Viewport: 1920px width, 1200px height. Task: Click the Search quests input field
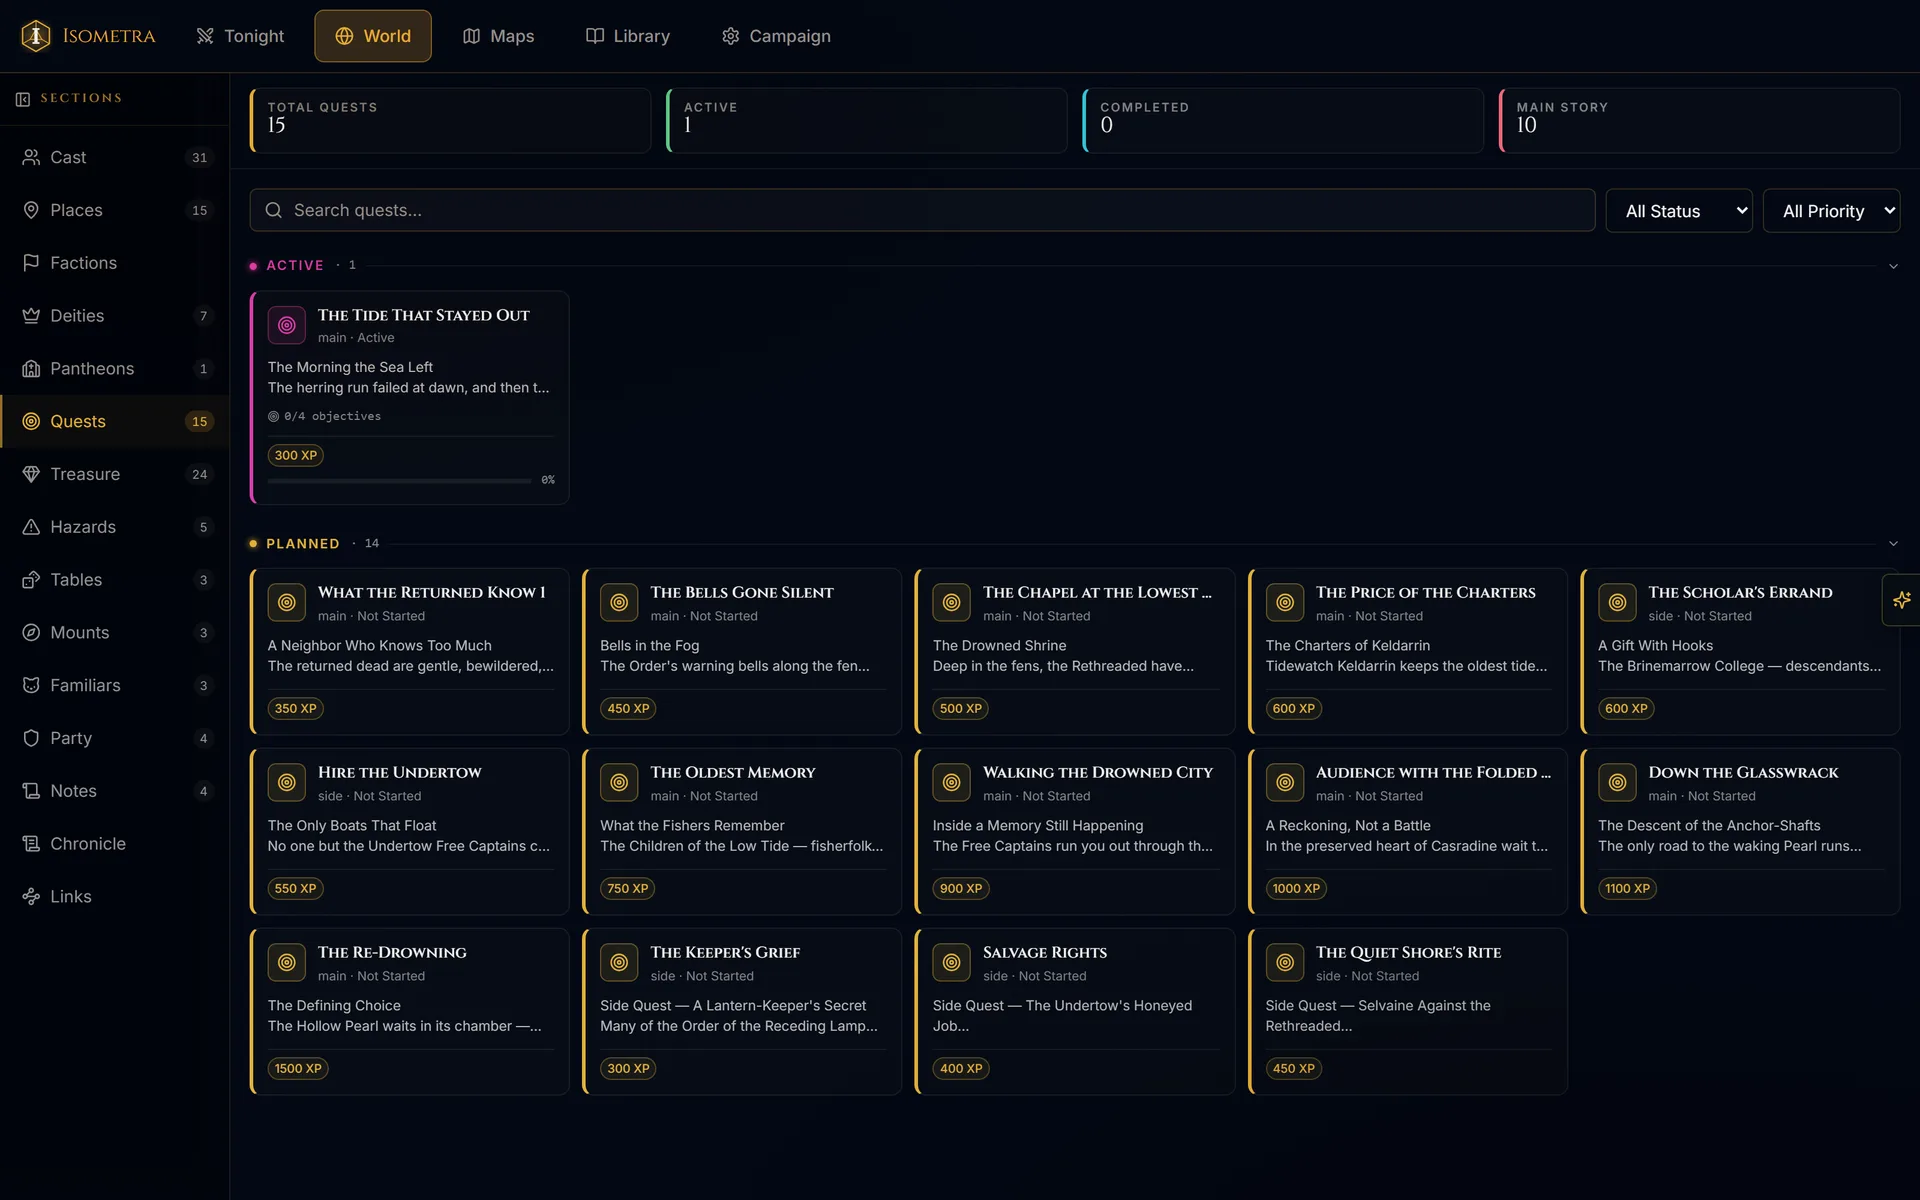point(922,210)
